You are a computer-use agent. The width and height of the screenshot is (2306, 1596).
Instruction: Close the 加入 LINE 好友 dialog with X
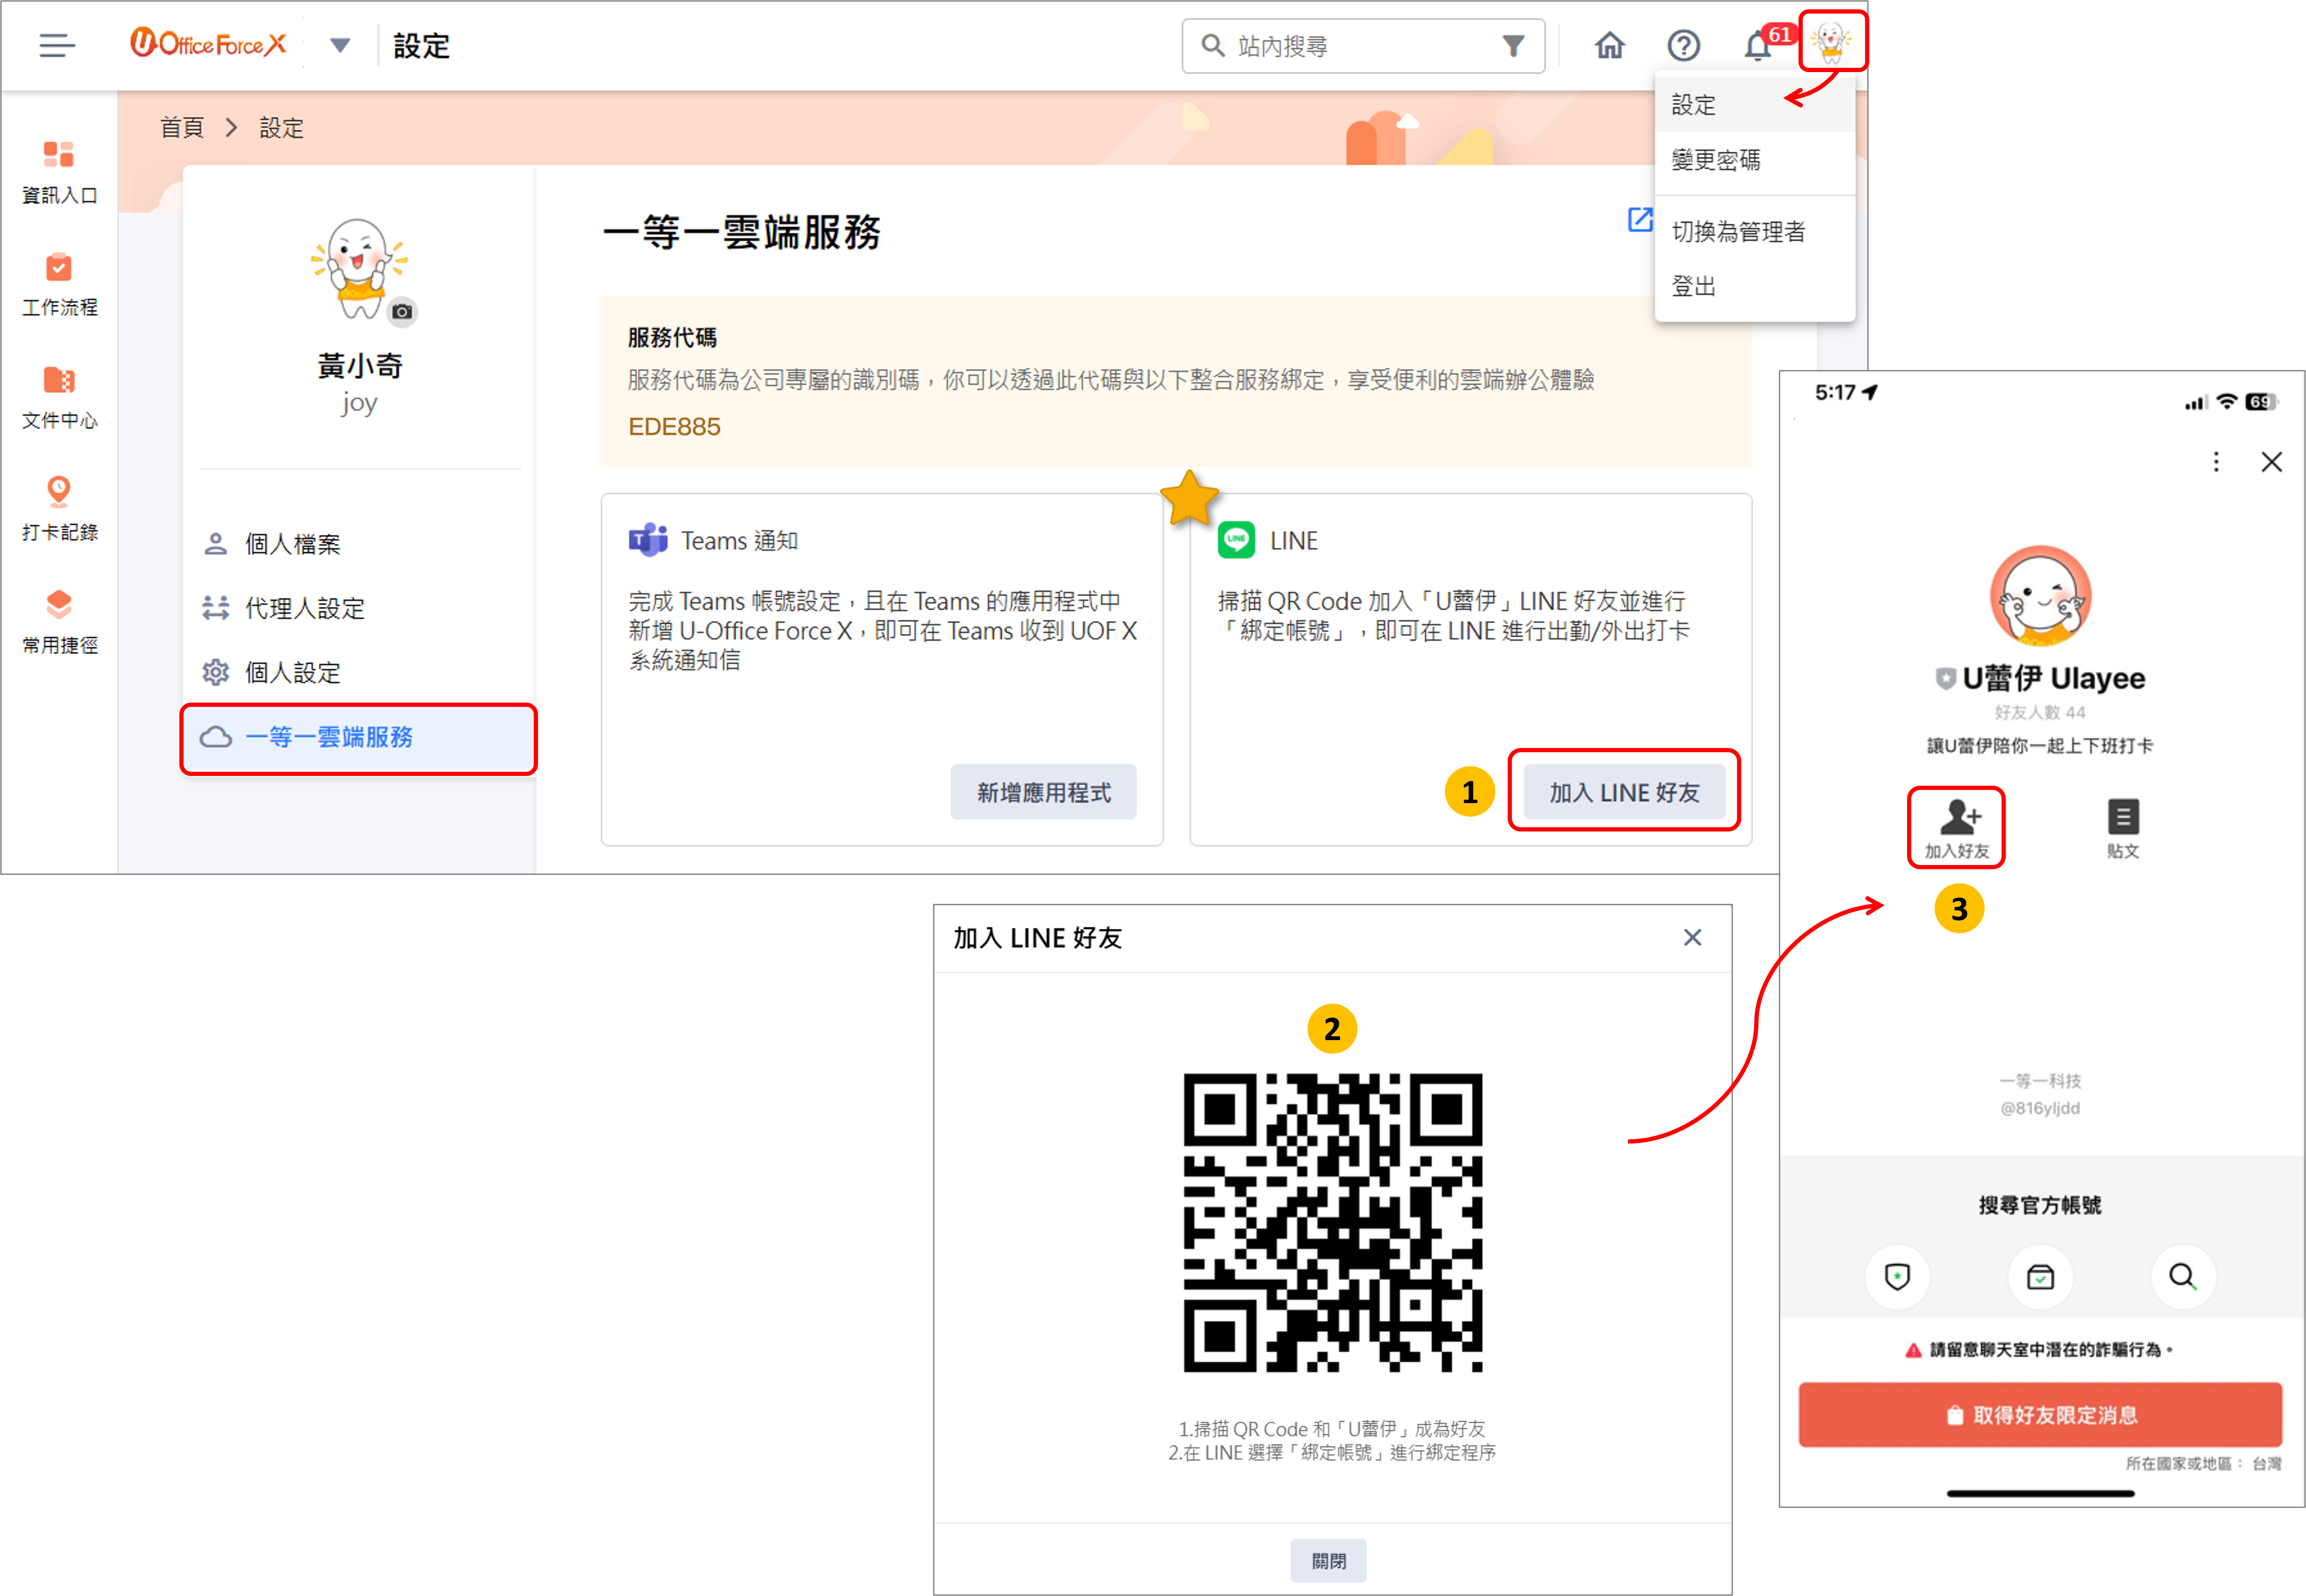[x=1692, y=938]
